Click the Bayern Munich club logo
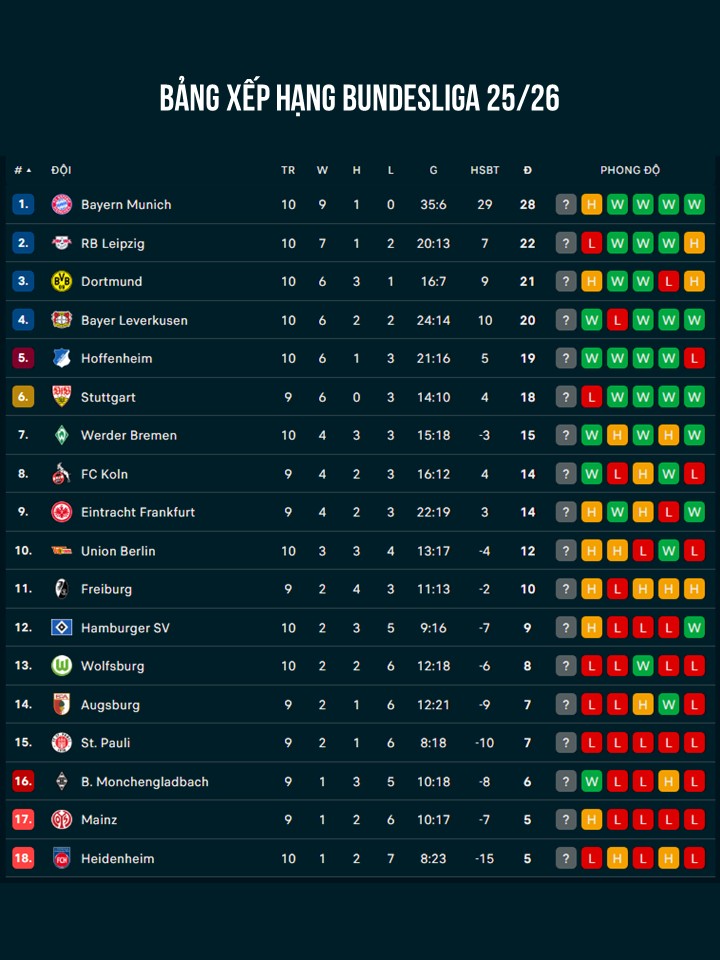The width and height of the screenshot is (720, 960). pyautogui.click(x=62, y=205)
